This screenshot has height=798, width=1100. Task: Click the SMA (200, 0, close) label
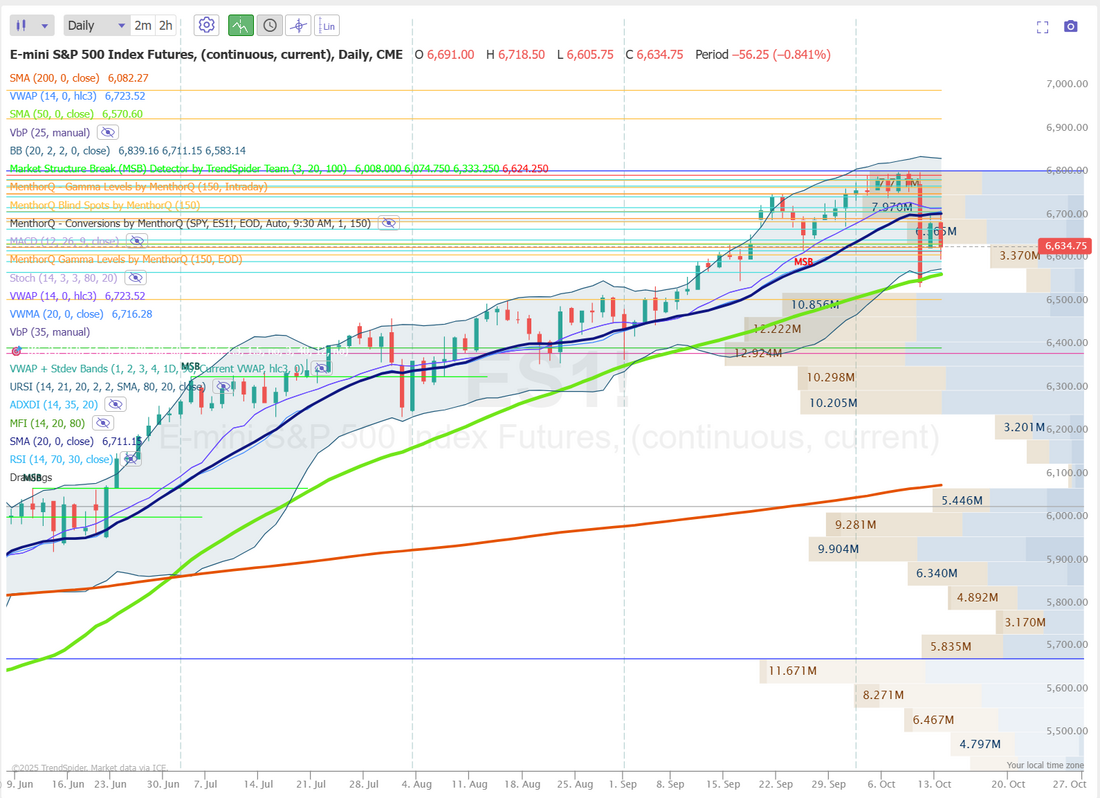[58, 78]
